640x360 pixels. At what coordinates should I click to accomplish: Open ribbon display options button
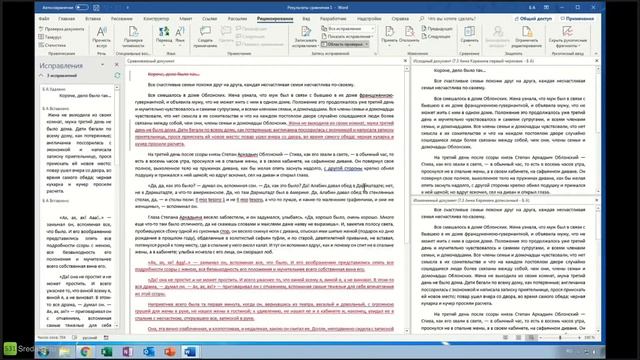click(x=546, y=7)
